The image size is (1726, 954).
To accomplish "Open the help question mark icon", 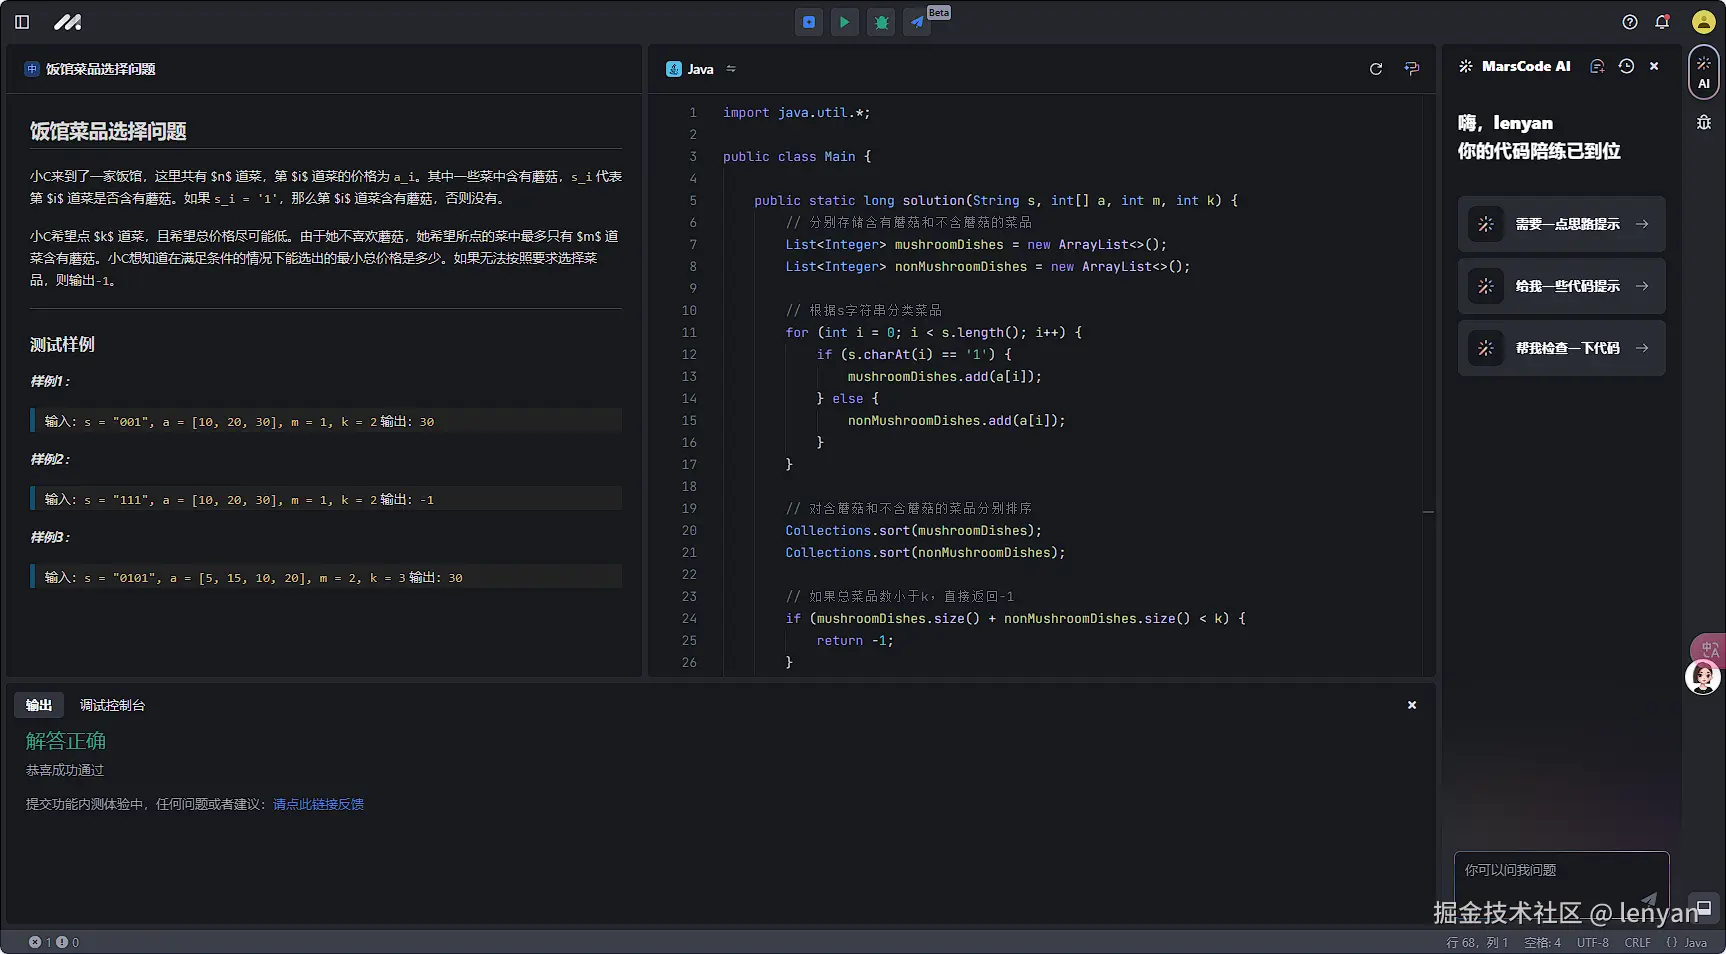I will point(1630,22).
